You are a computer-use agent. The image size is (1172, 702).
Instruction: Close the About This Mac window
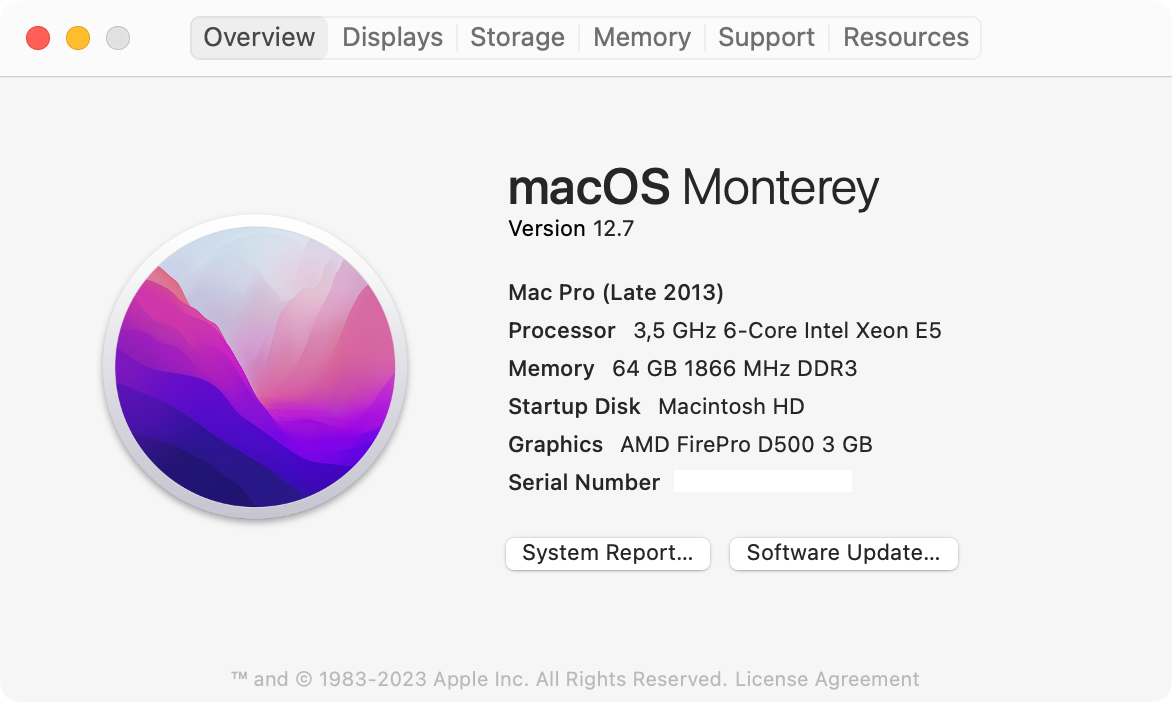tap(38, 39)
